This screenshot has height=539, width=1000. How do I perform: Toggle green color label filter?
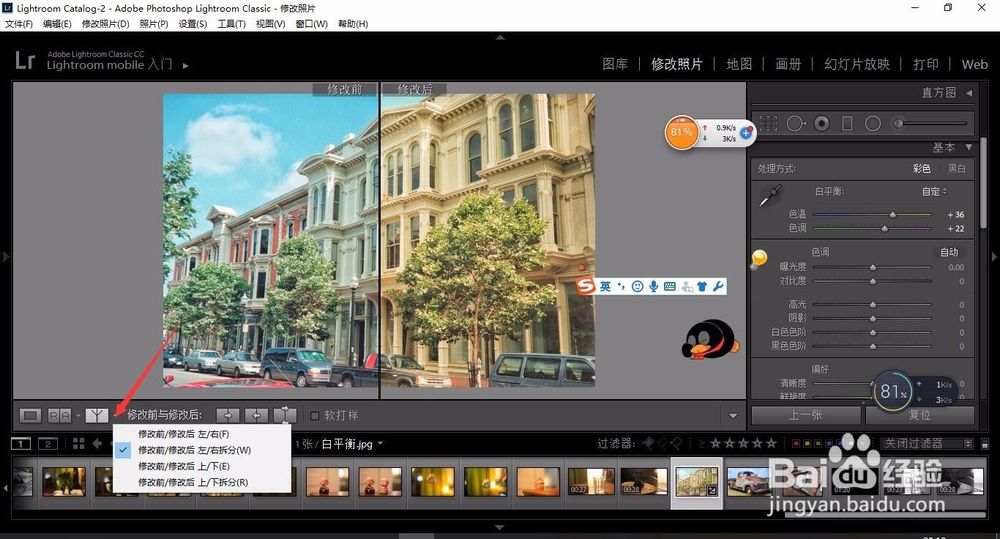[817, 443]
